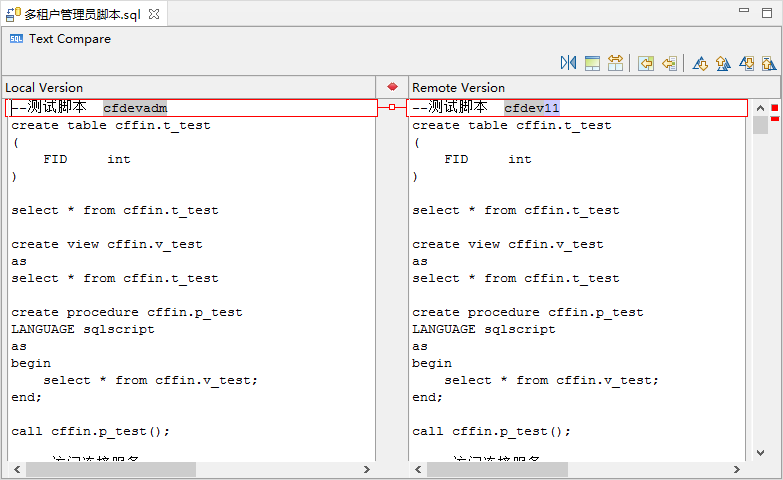Viewport: 783px width, 480px height.
Task: Click the right pane horizontal scrollbar thumb
Action: (497, 470)
